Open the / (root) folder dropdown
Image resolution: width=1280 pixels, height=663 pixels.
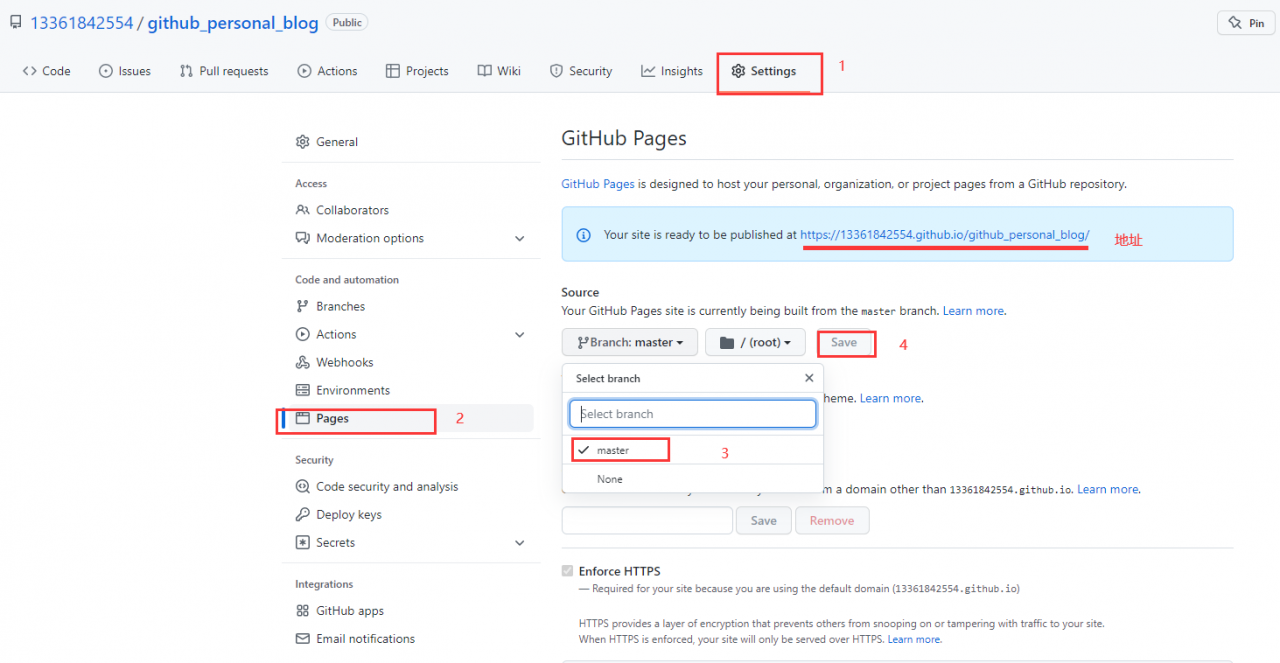click(x=755, y=342)
